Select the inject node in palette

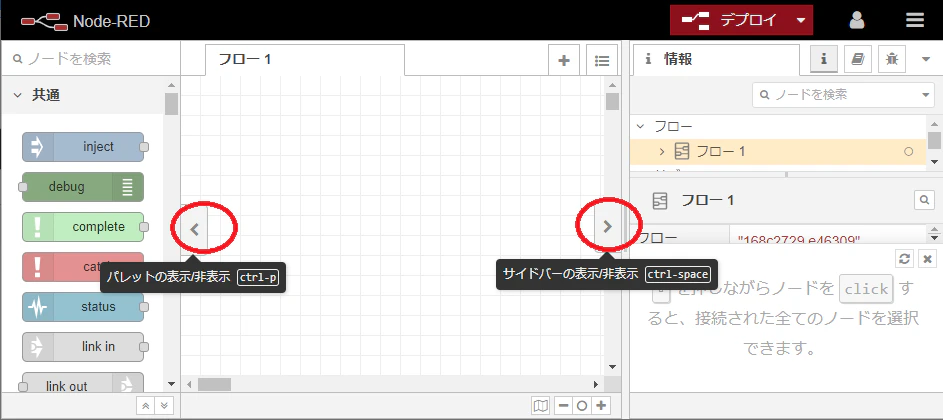[x=83, y=147]
